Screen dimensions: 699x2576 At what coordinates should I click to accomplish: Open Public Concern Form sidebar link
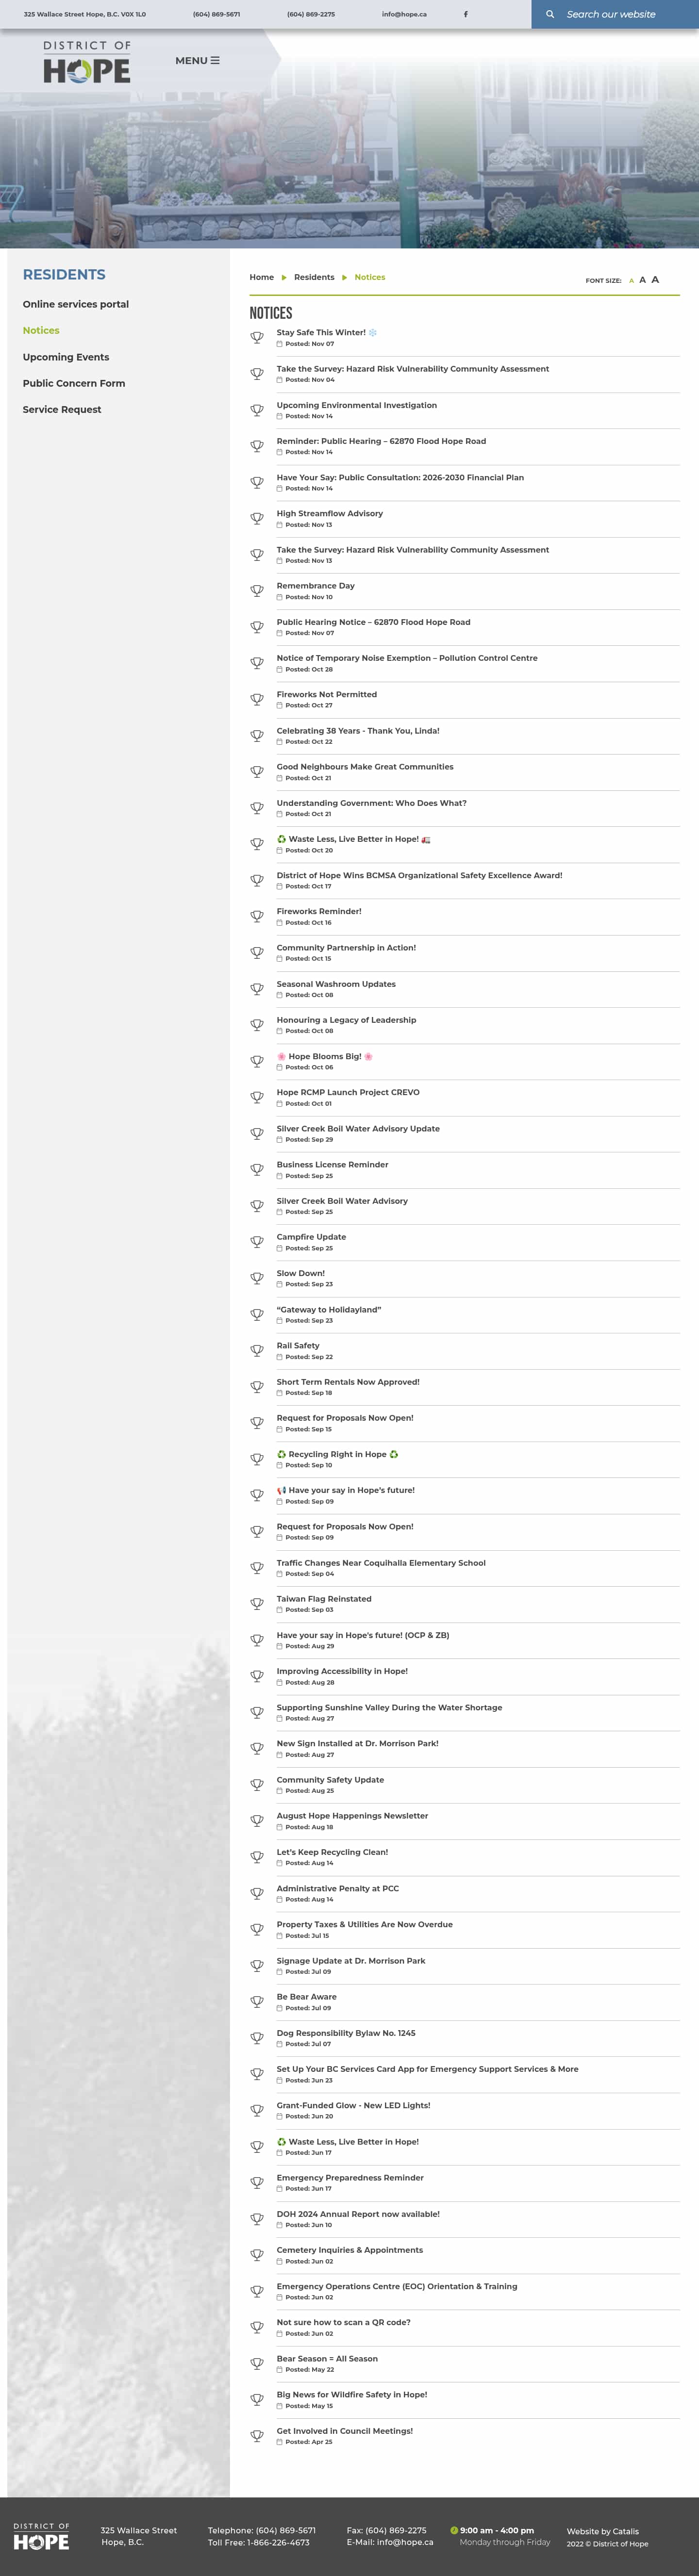74,383
